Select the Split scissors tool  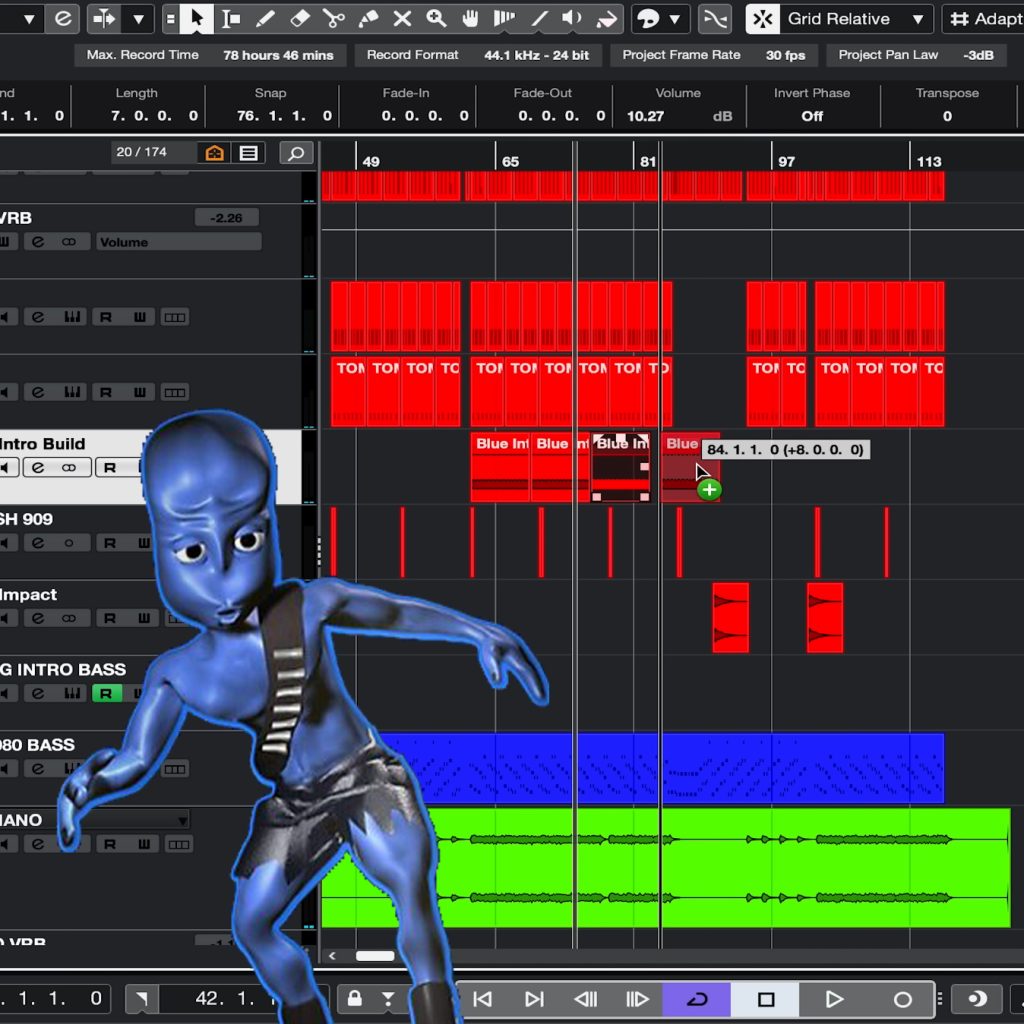click(335, 18)
